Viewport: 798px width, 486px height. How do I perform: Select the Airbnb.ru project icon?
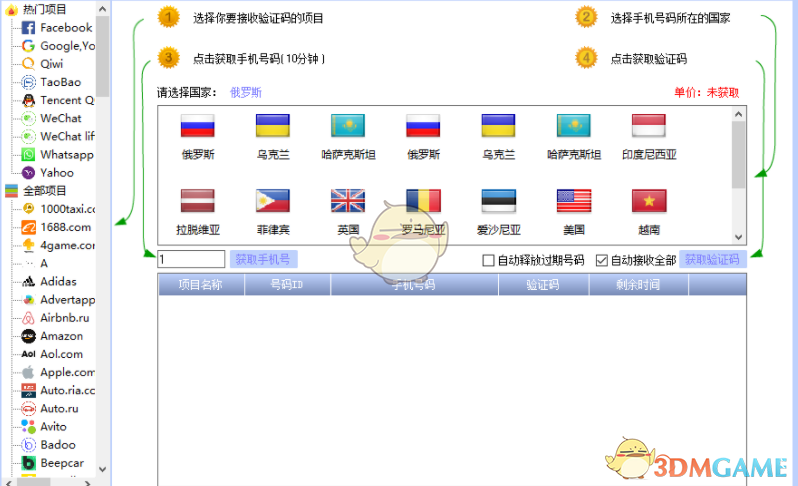point(28,318)
